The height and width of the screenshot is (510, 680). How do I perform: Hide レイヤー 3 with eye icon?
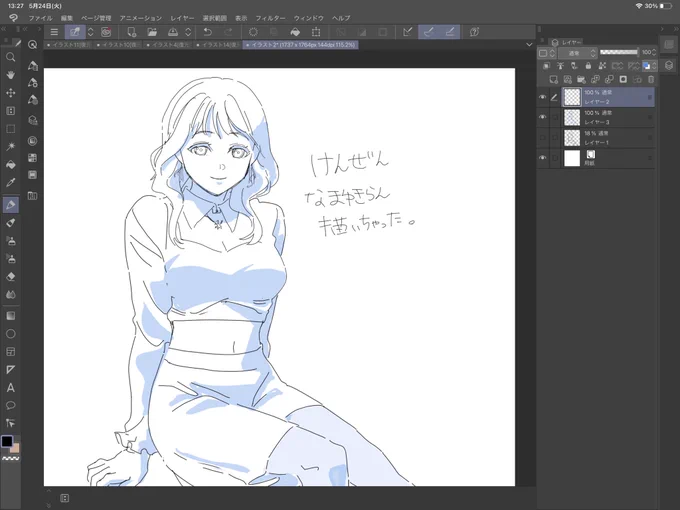[x=543, y=117]
